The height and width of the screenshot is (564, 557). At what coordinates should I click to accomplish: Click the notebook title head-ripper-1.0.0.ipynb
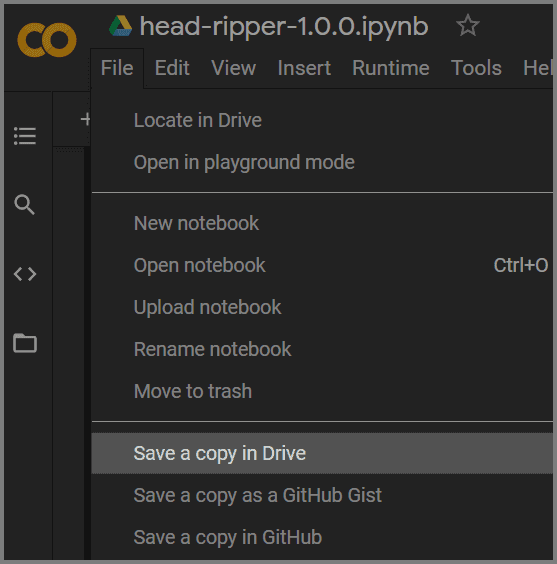click(284, 26)
